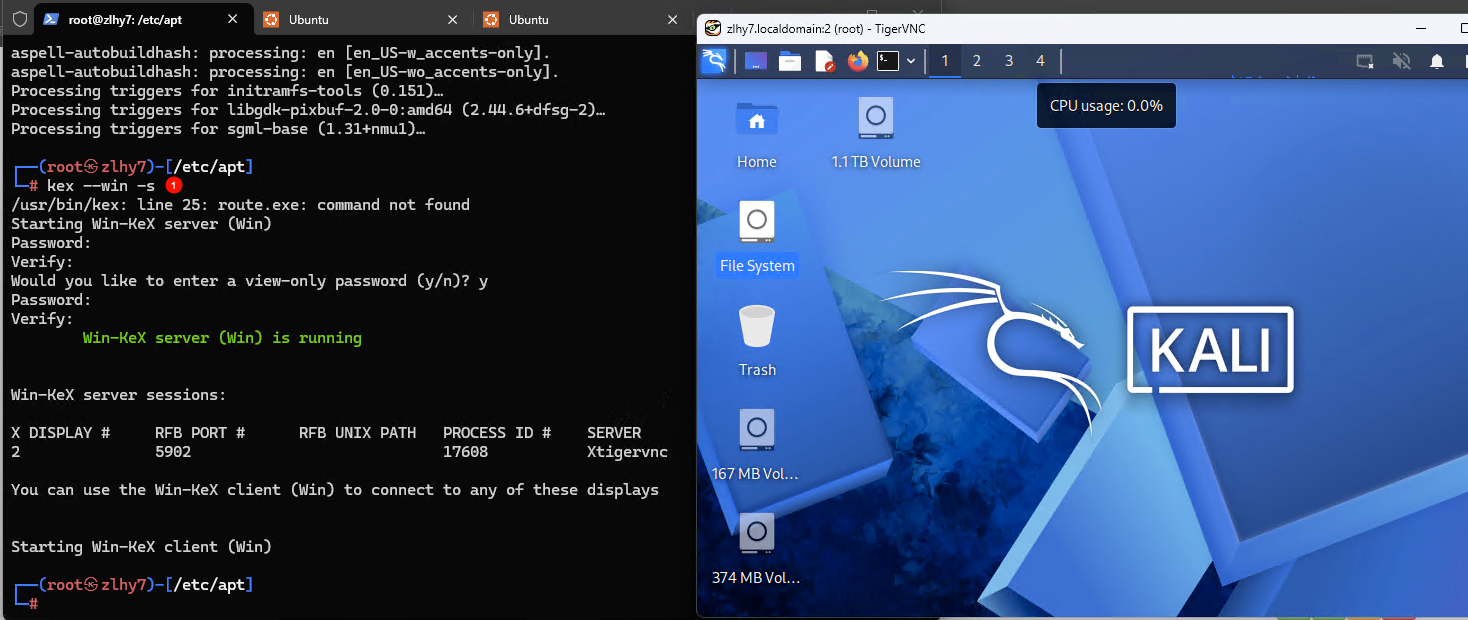Switch to workspace 4 in Kali panel
The image size is (1468, 620).
click(x=1040, y=61)
